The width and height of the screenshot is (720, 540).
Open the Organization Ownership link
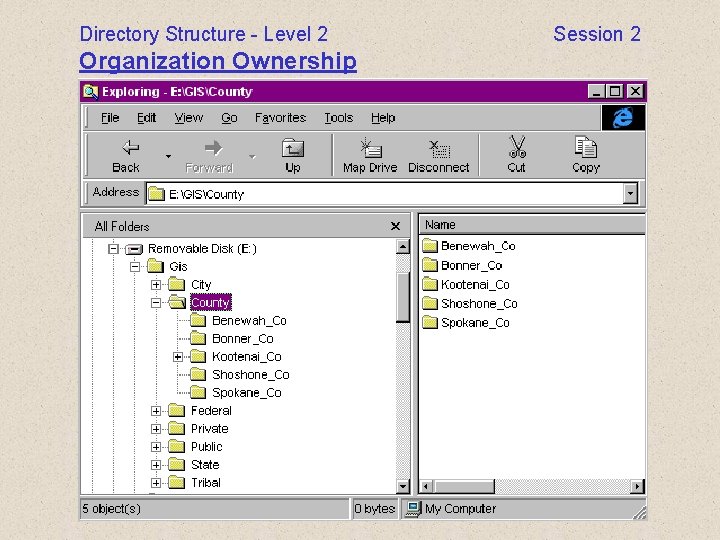tap(218, 62)
